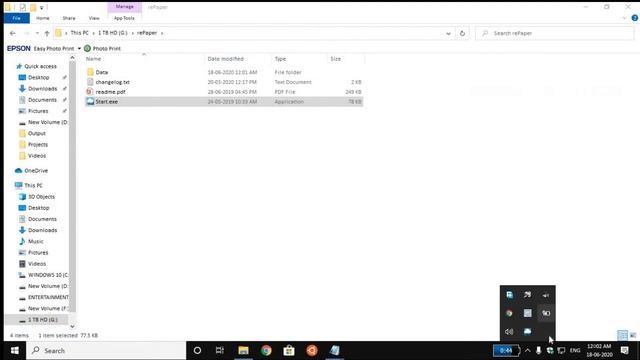The image size is (640, 360).
Task: Click the Chrome-colored icon in tray overflow
Action: click(509, 313)
